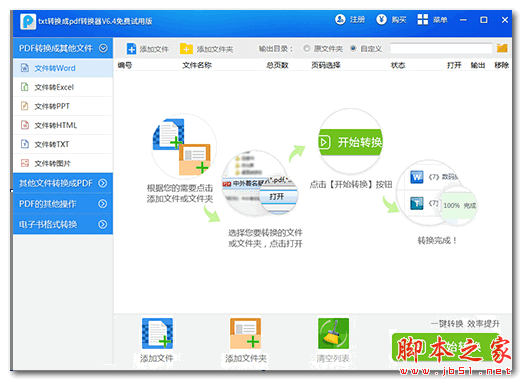Open the 注册 register user icon

[340, 20]
